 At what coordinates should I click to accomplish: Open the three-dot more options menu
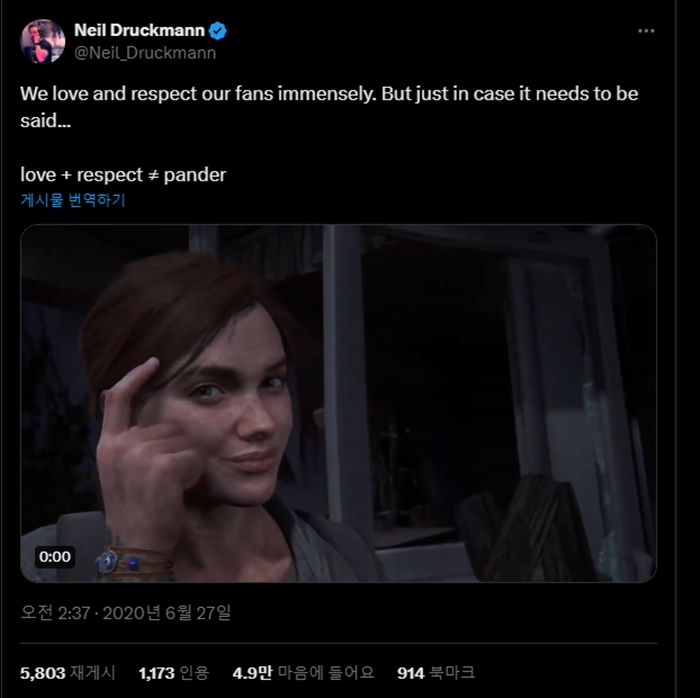(x=646, y=31)
